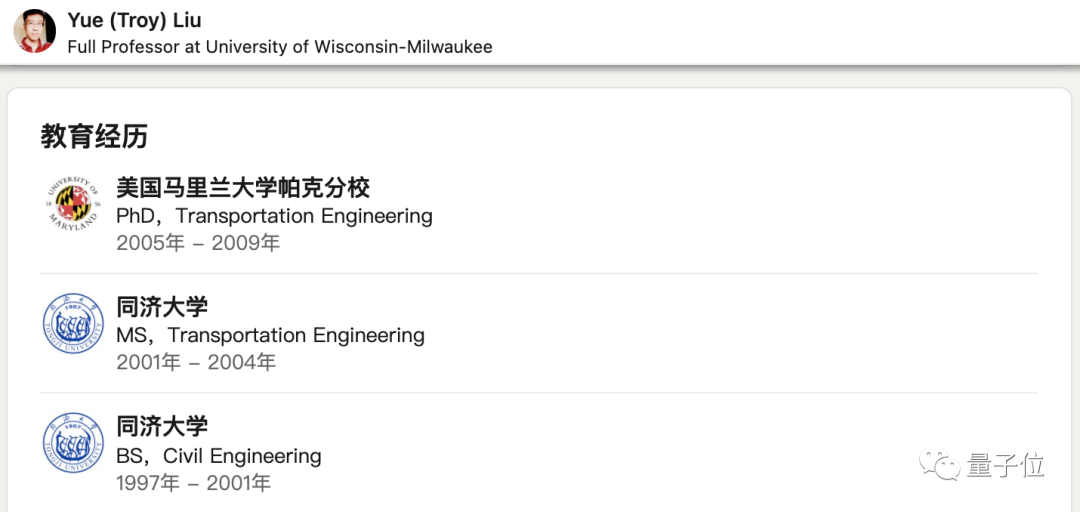
Task: Click the 'BS, Civil Engineering' line
Action: click(219, 456)
